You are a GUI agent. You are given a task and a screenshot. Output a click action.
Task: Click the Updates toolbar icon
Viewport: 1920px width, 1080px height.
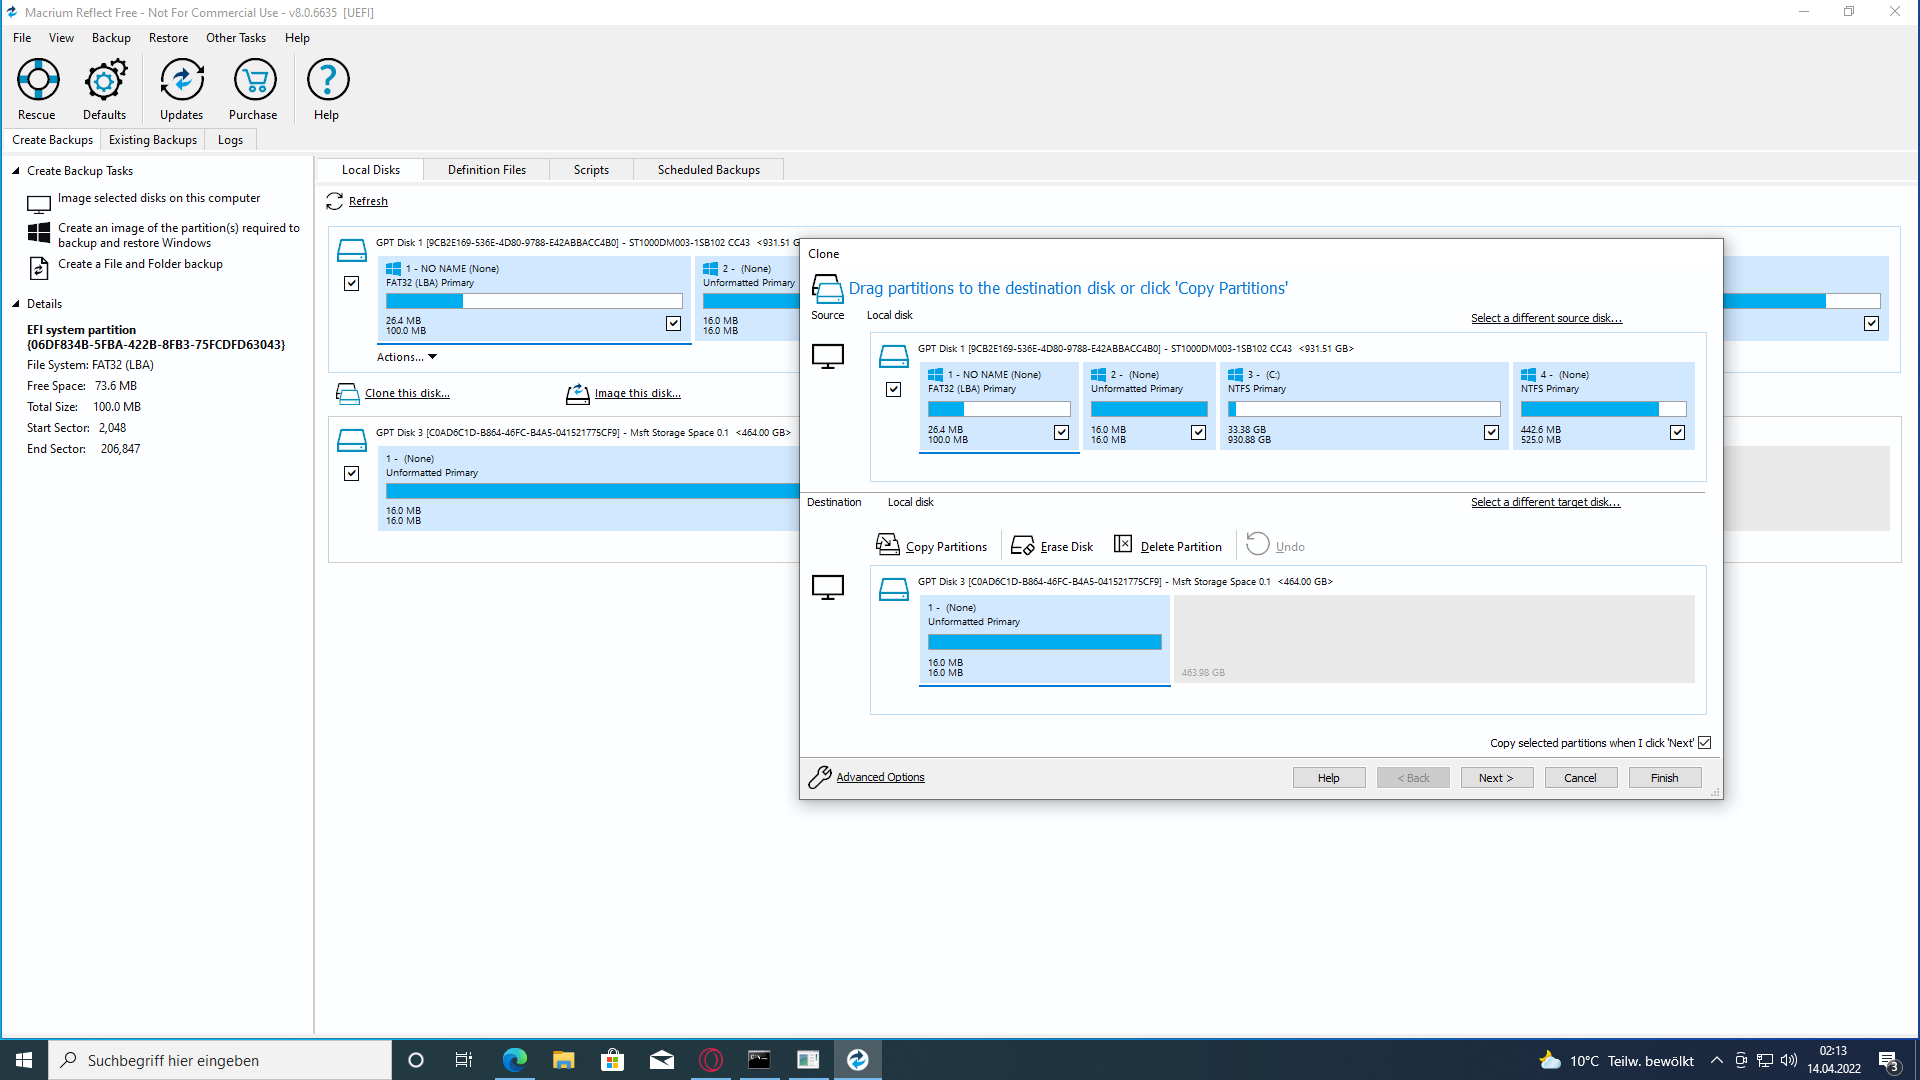coord(182,80)
